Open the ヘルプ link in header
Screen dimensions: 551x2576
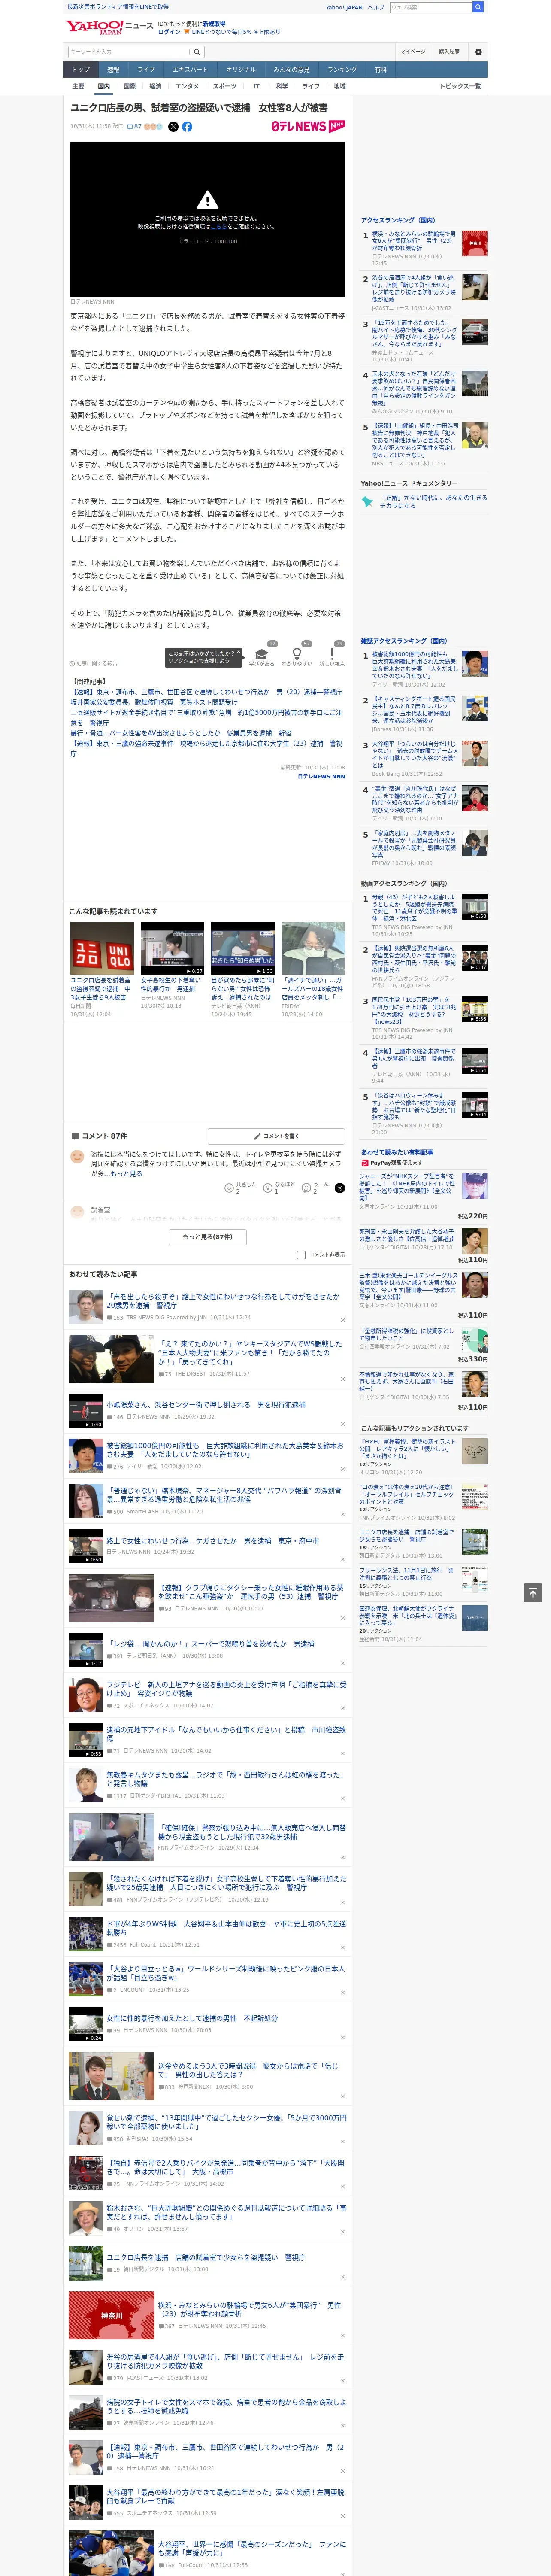376,7
